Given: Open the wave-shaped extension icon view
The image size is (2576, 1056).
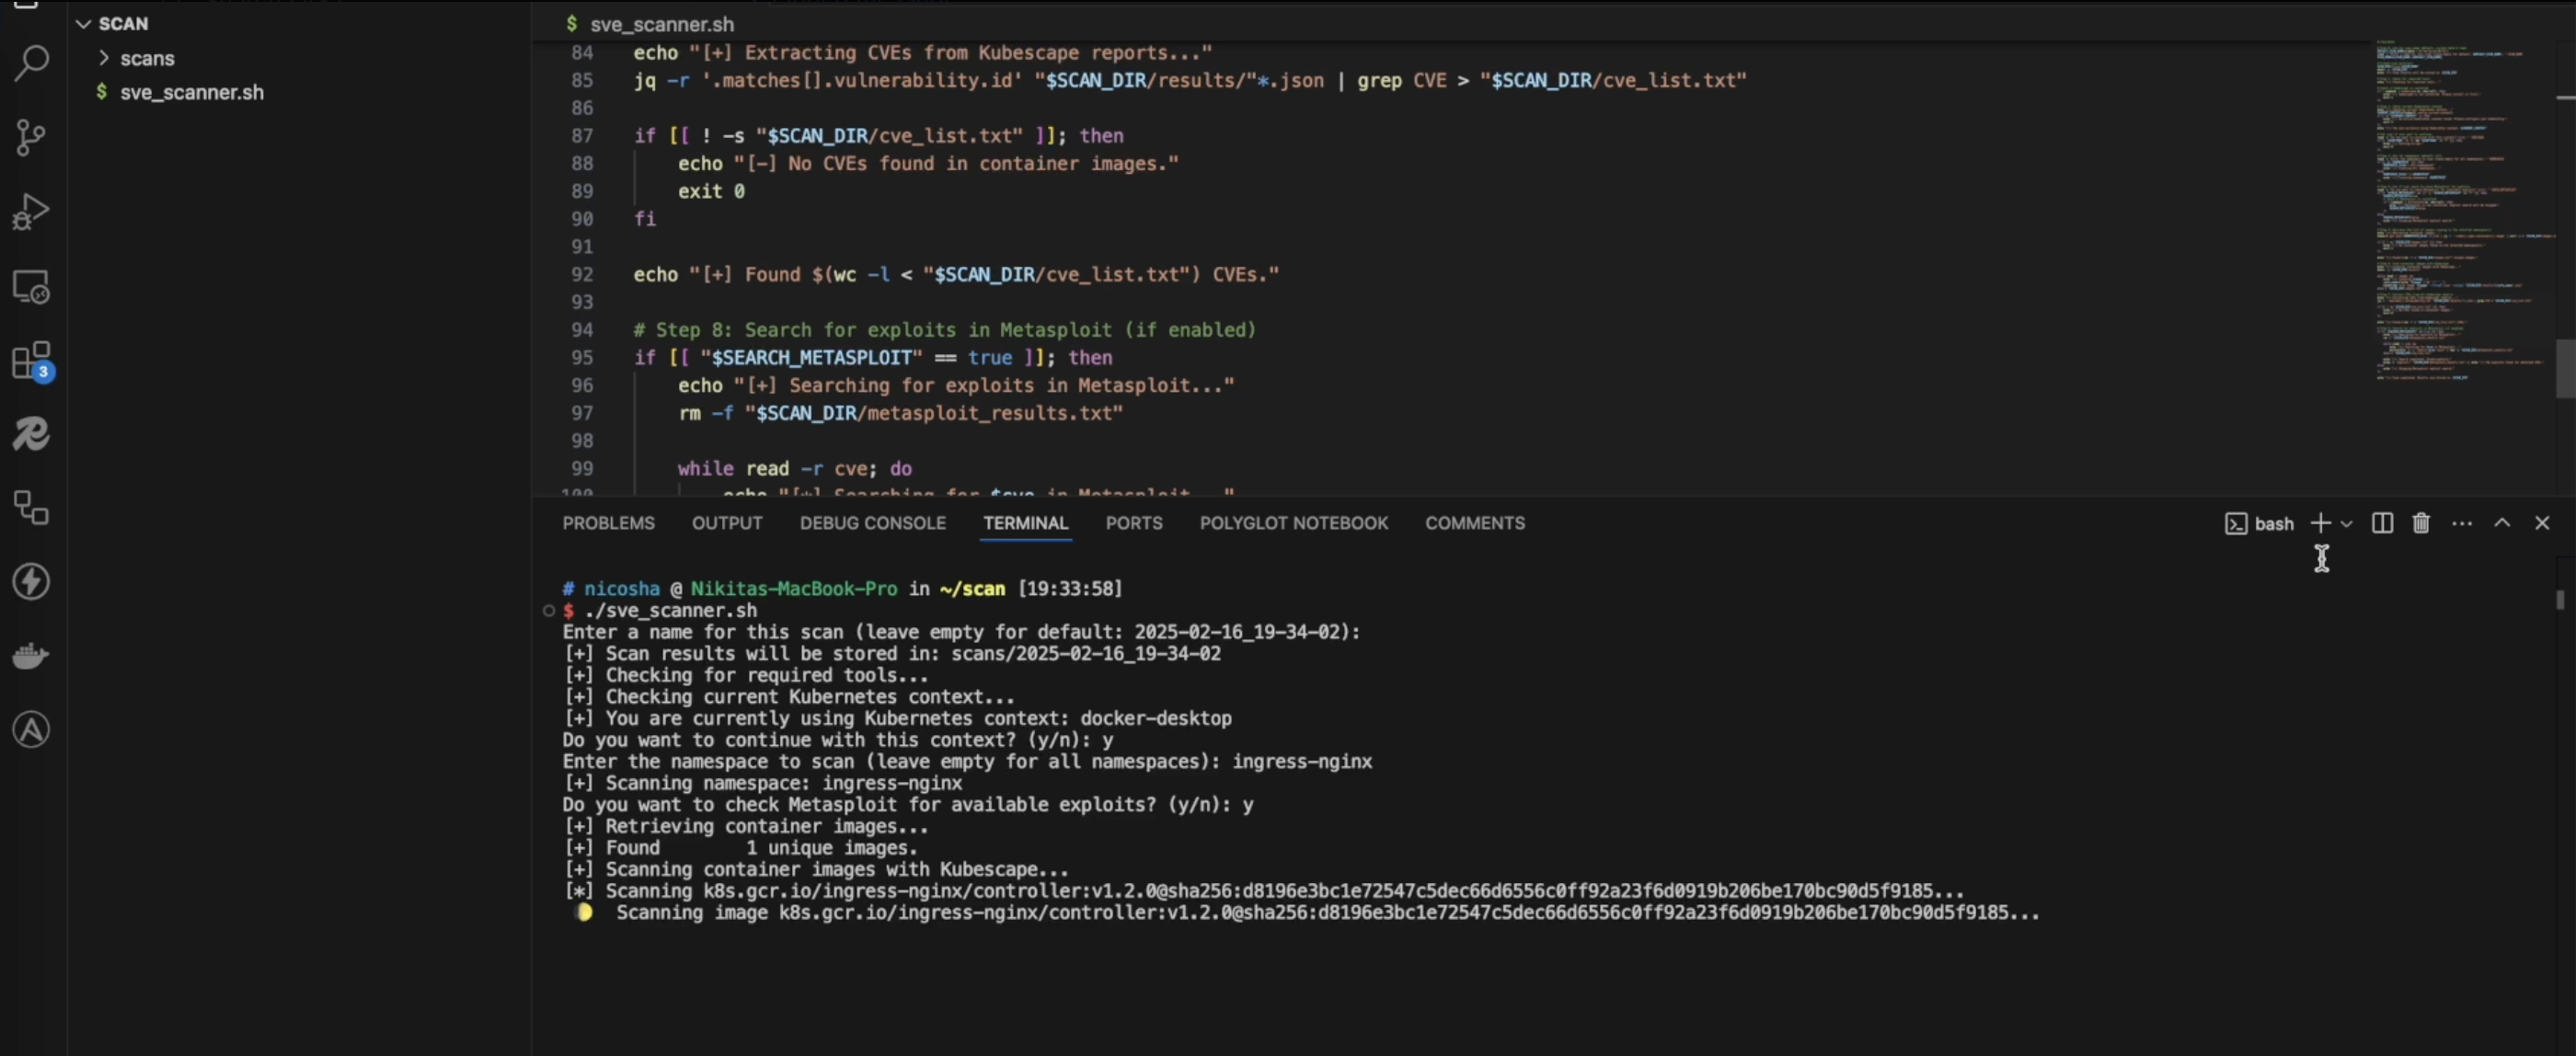Looking at the screenshot, I should 31,434.
